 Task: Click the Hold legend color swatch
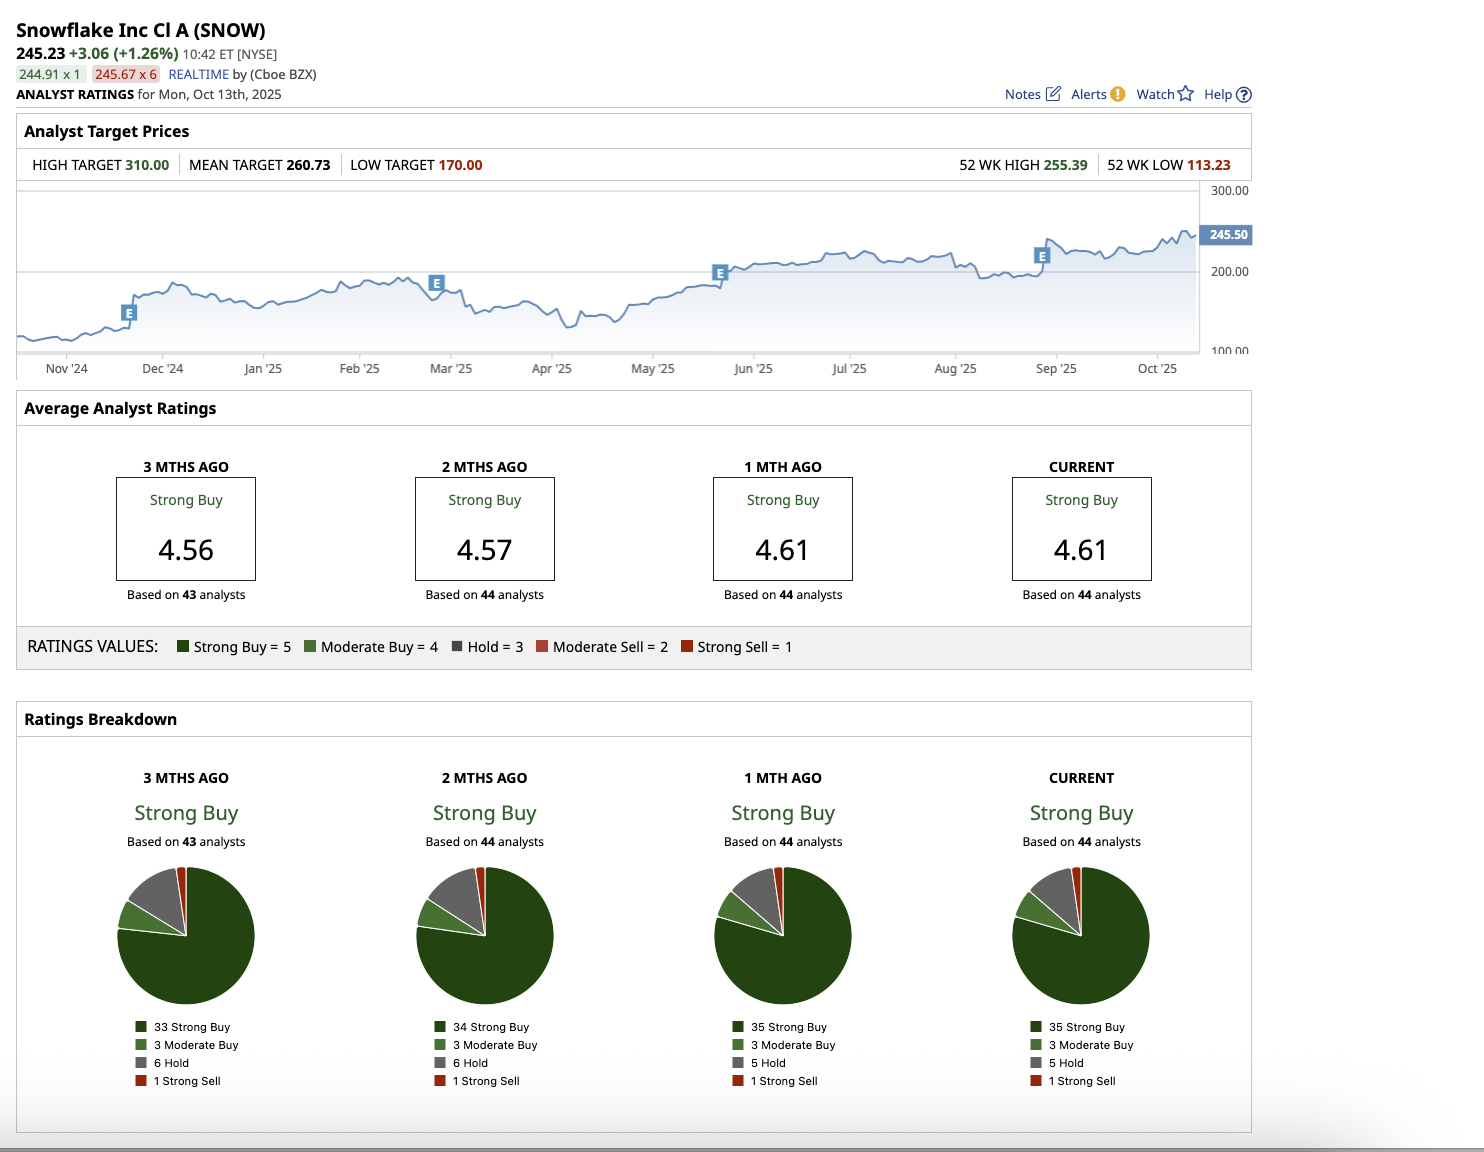pyautogui.click(x=457, y=646)
